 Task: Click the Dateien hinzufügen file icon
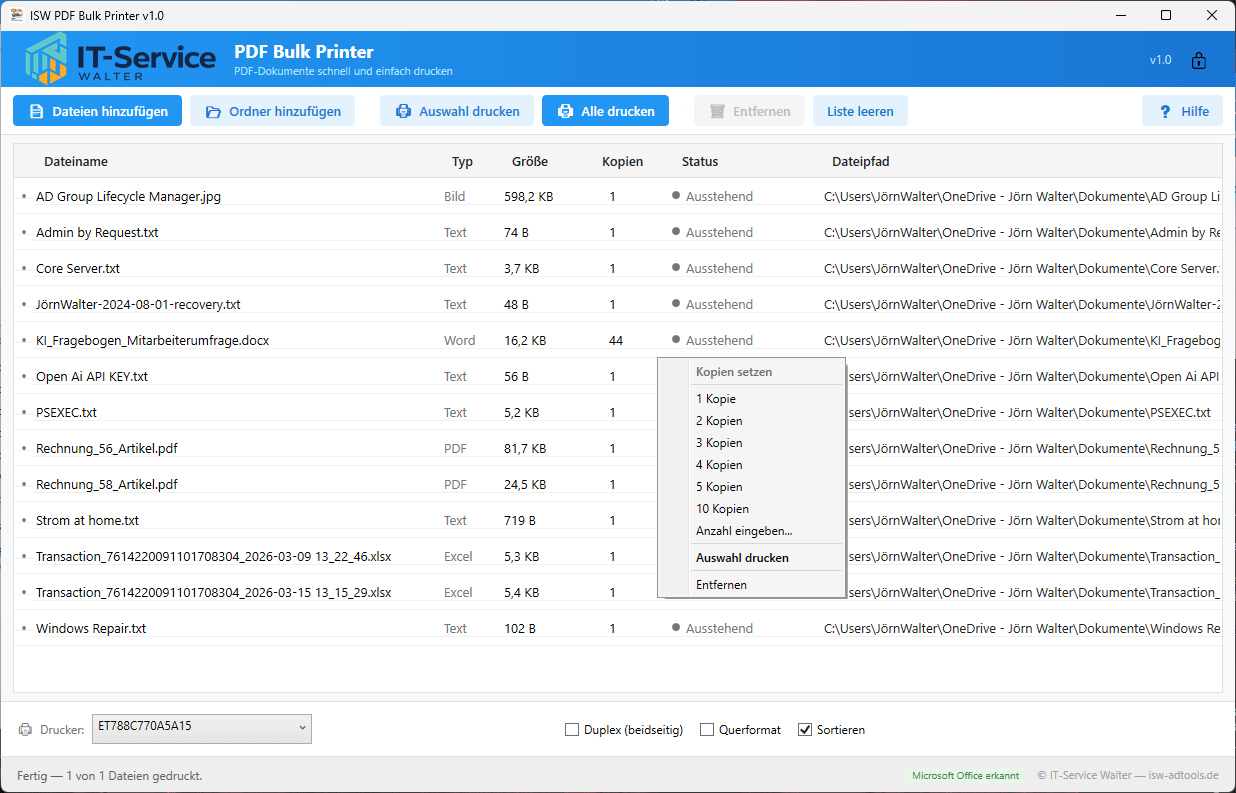point(36,112)
